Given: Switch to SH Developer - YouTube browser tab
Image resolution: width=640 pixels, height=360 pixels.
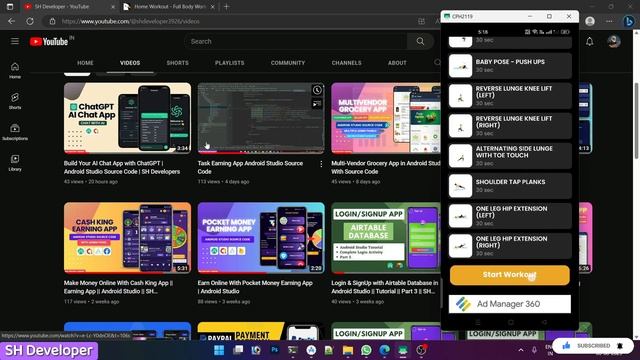Looking at the screenshot, I should point(69,7).
